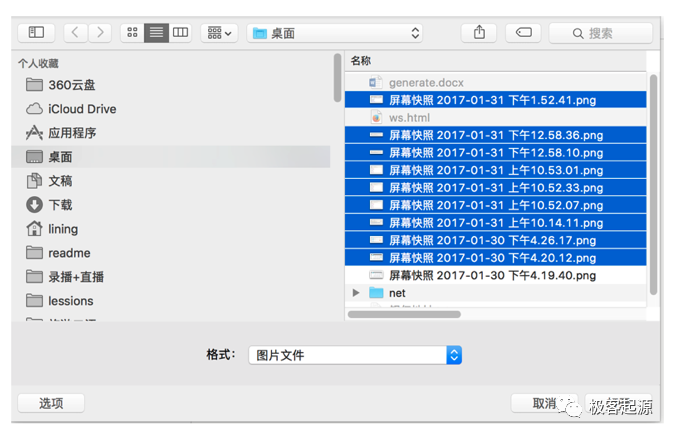Click the Share toolbar icon
The height and width of the screenshot is (437, 674).
coord(479,33)
